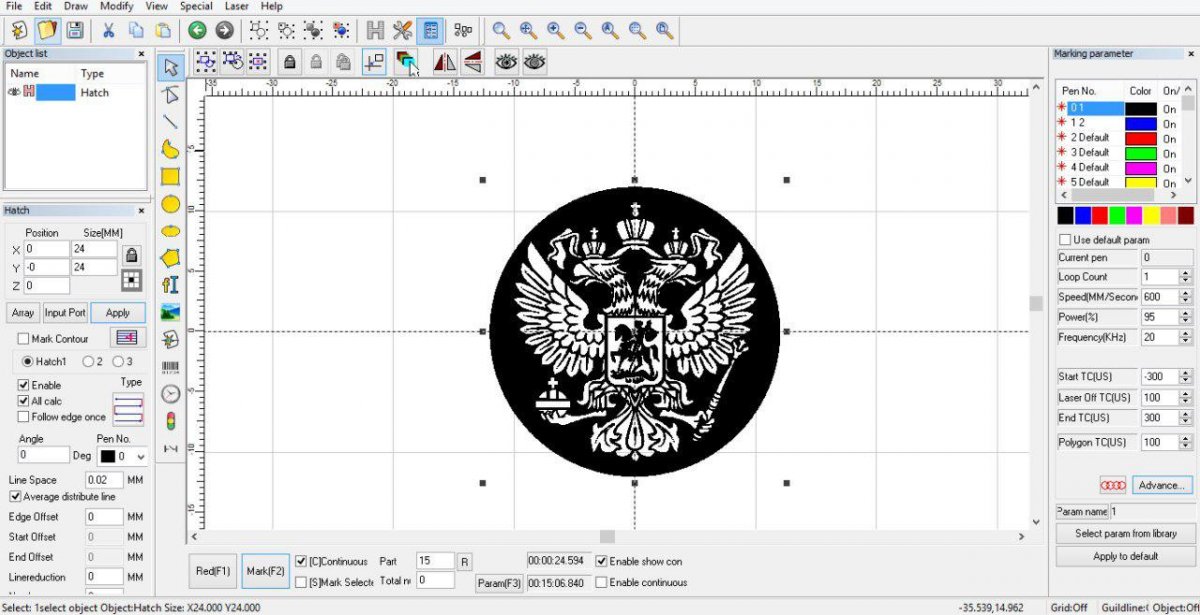Open the Special menu
The width and height of the screenshot is (1200, 615).
pyautogui.click(x=196, y=6)
